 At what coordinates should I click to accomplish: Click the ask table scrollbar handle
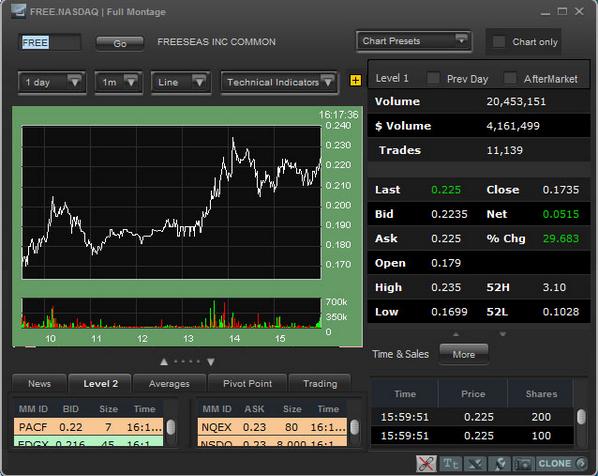point(354,427)
